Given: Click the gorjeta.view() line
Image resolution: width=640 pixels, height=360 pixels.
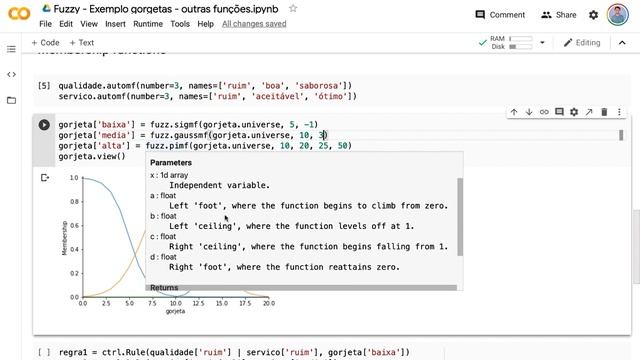Looking at the screenshot, I should (x=92, y=156).
